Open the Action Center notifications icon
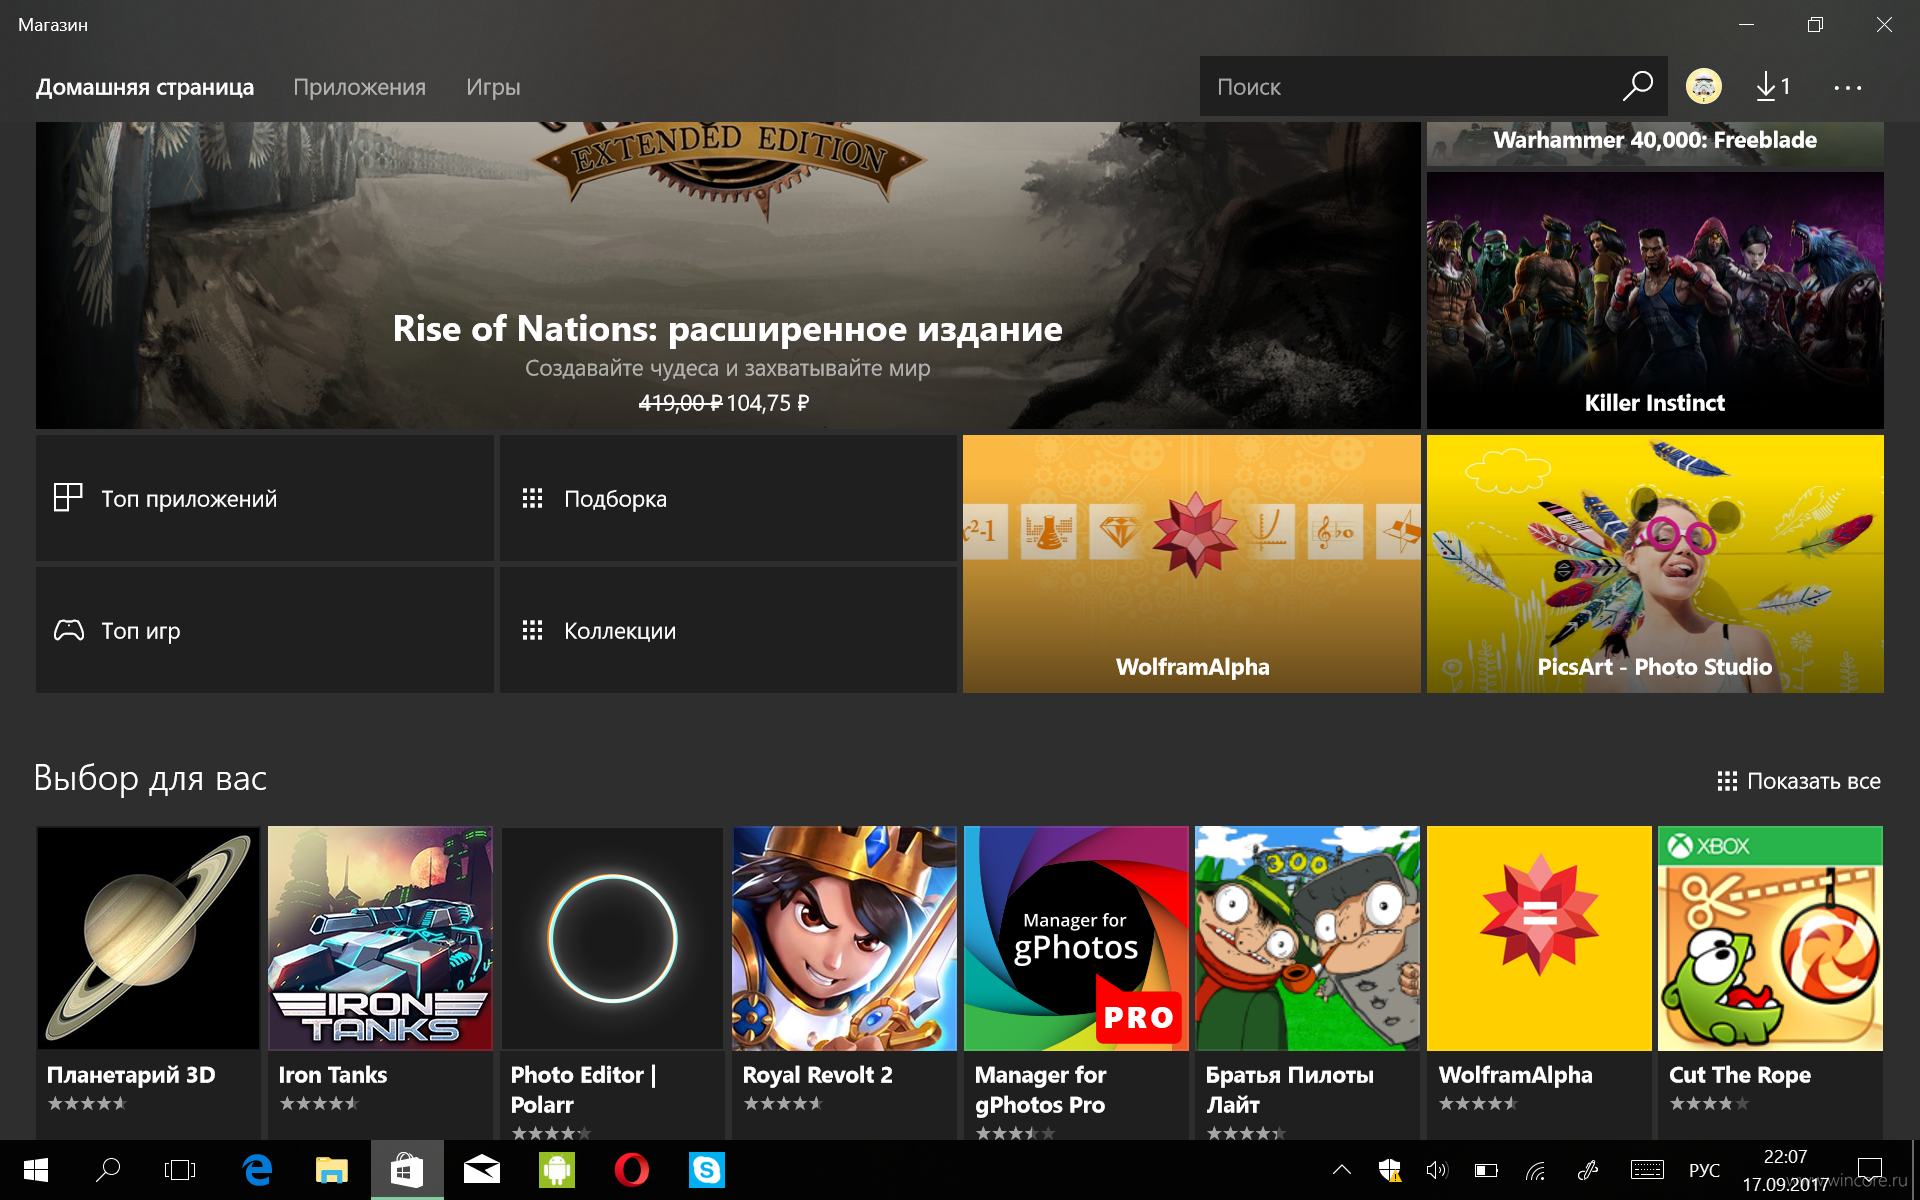 pos(1870,1170)
